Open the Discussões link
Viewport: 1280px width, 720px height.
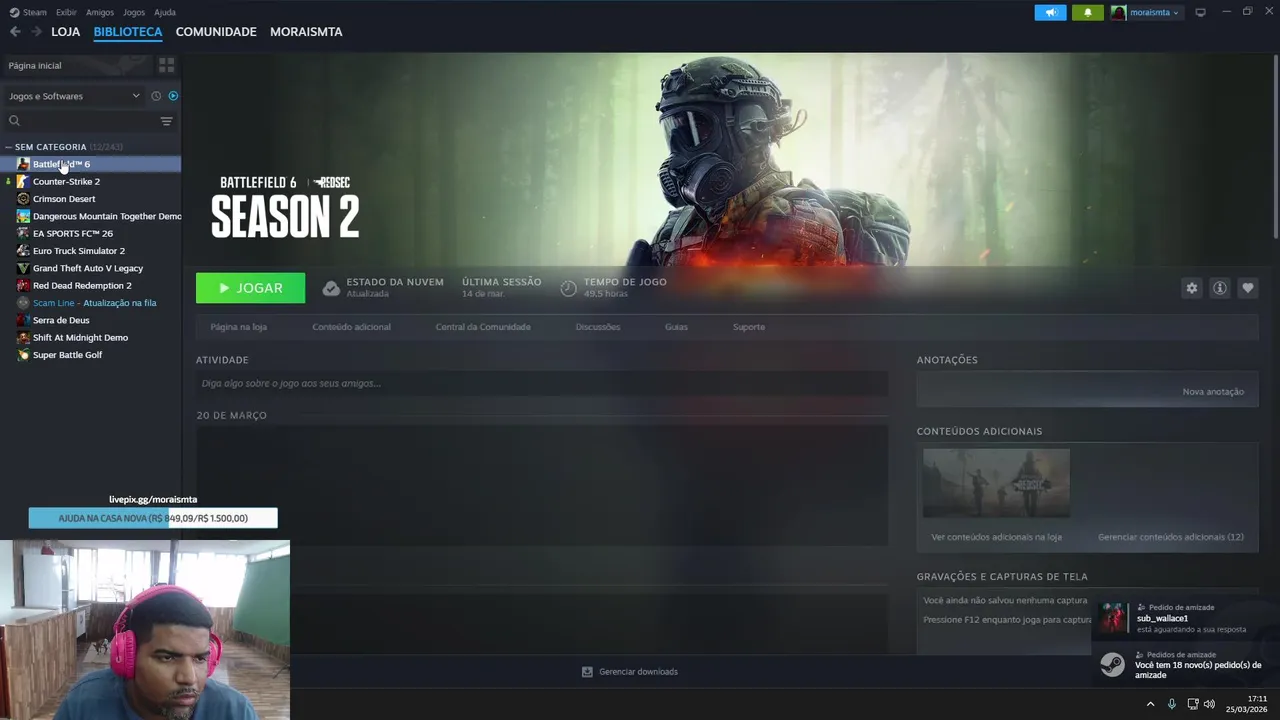tap(598, 327)
